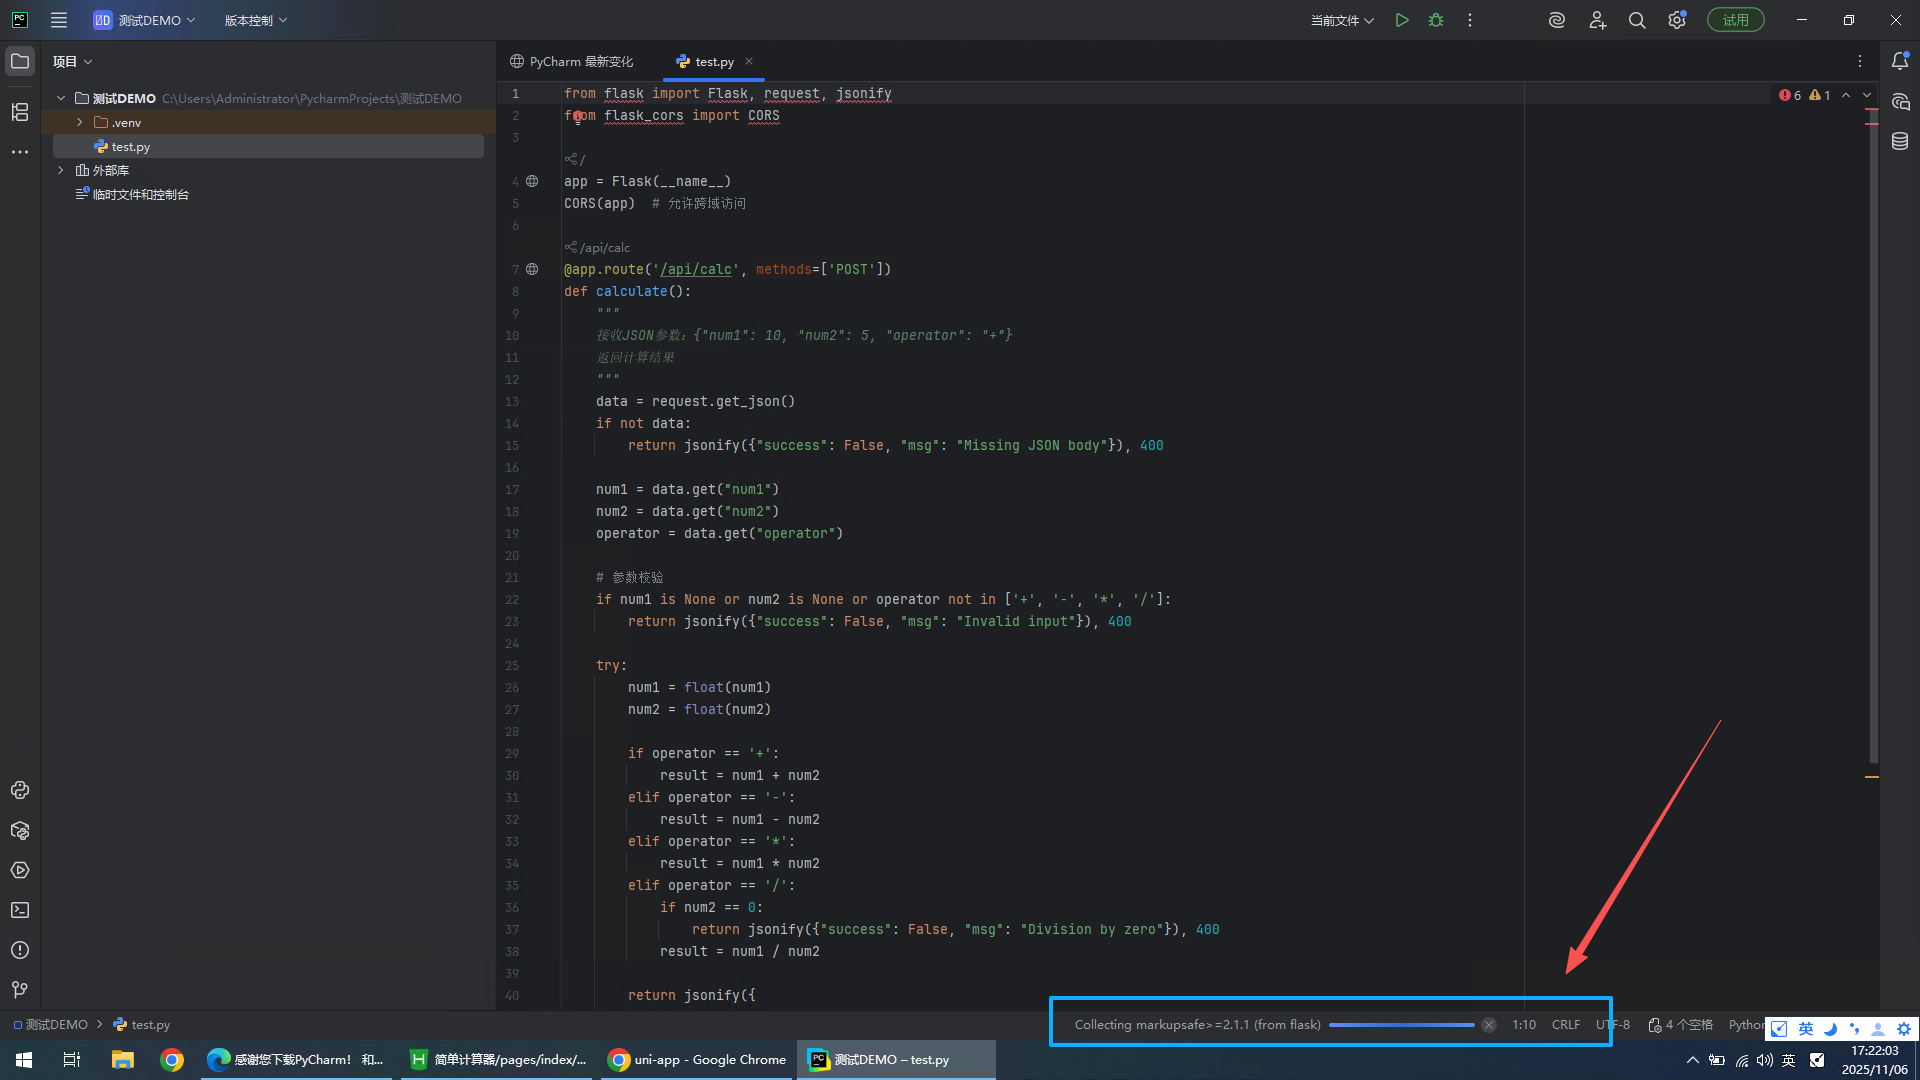This screenshot has height=1080, width=1920.
Task: Expand the 外部库 node
Action: pos(61,170)
